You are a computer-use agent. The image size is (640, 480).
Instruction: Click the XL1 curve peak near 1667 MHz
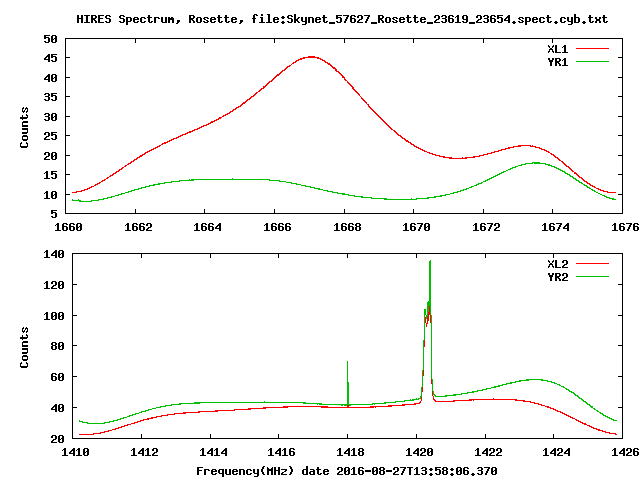[311, 57]
